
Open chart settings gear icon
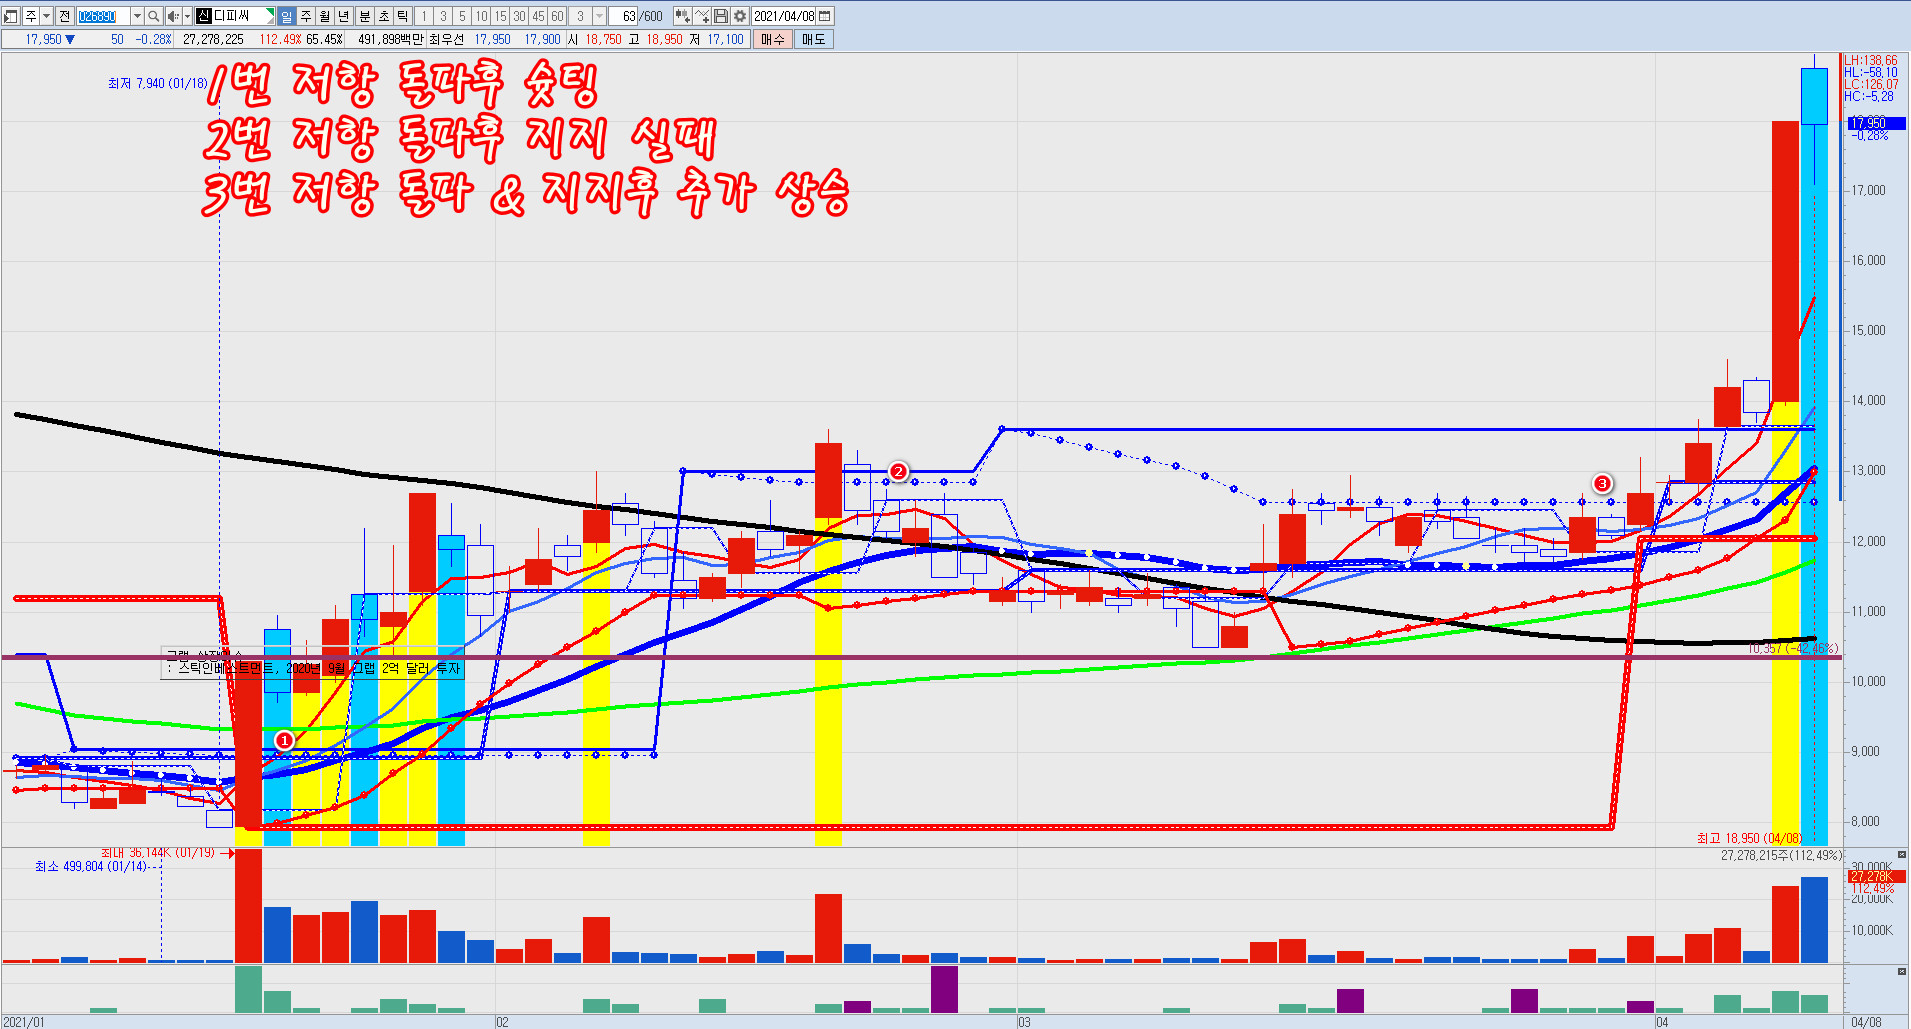tap(740, 16)
